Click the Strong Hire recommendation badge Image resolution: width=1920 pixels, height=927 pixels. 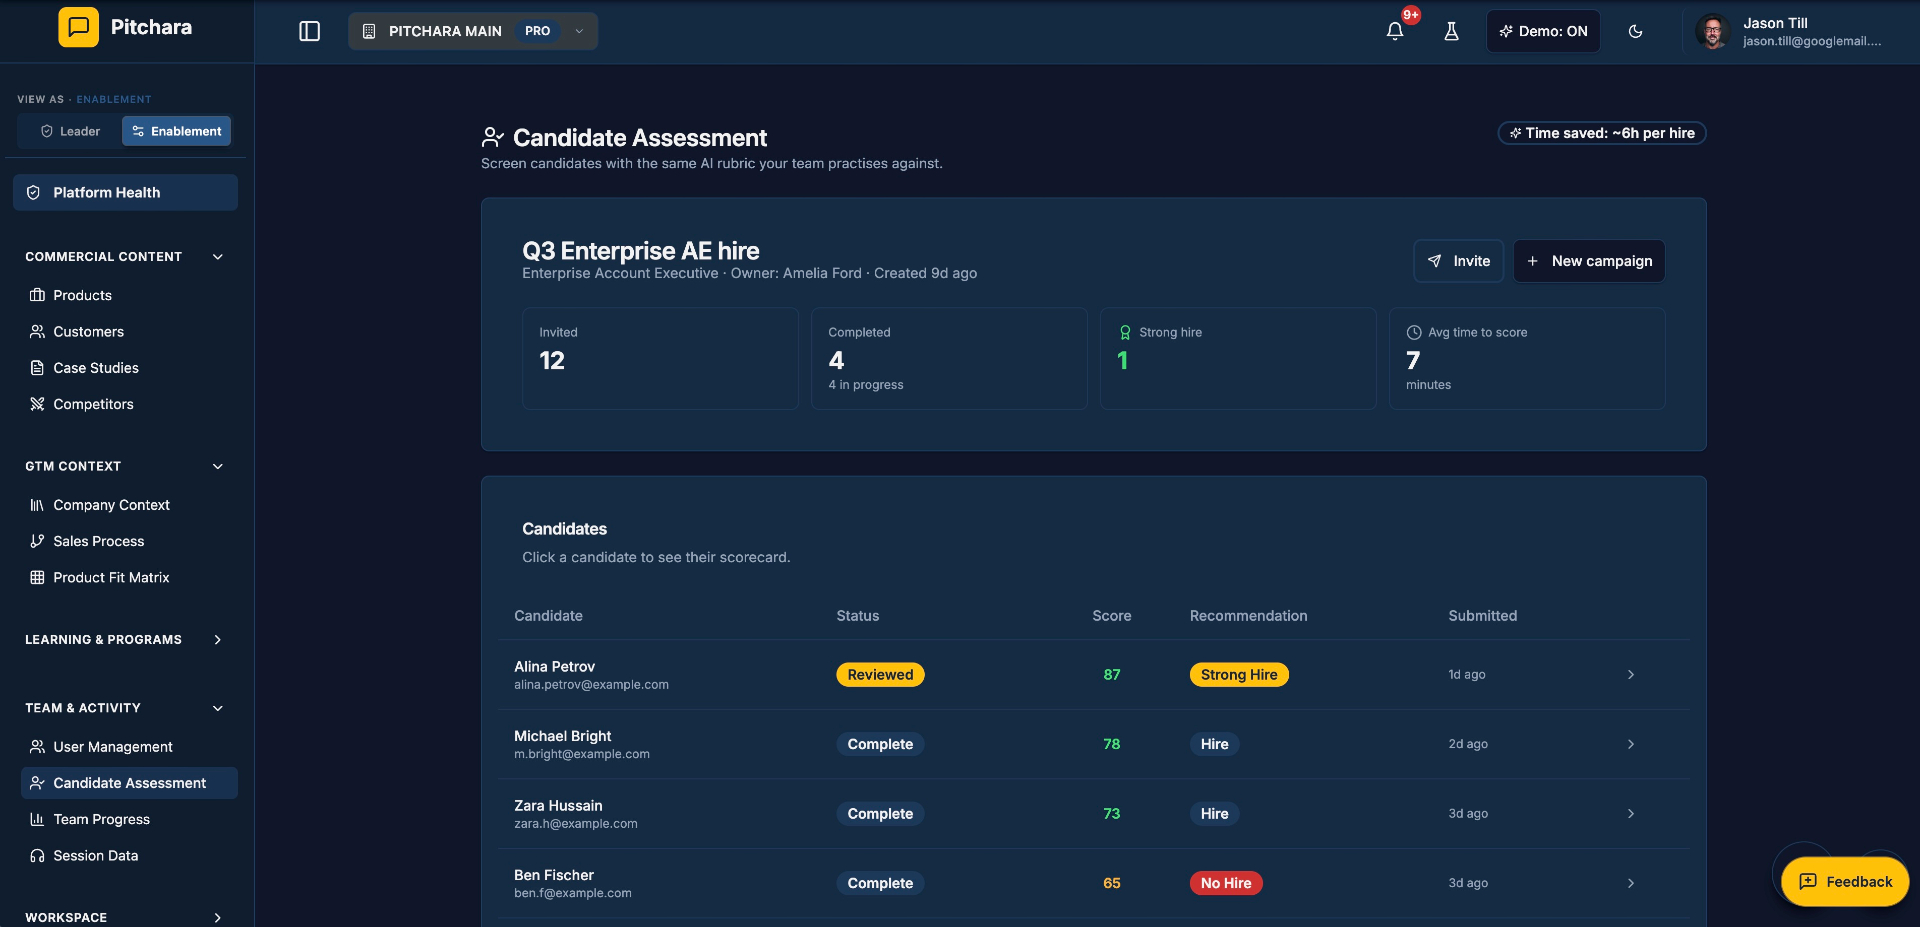coord(1239,675)
